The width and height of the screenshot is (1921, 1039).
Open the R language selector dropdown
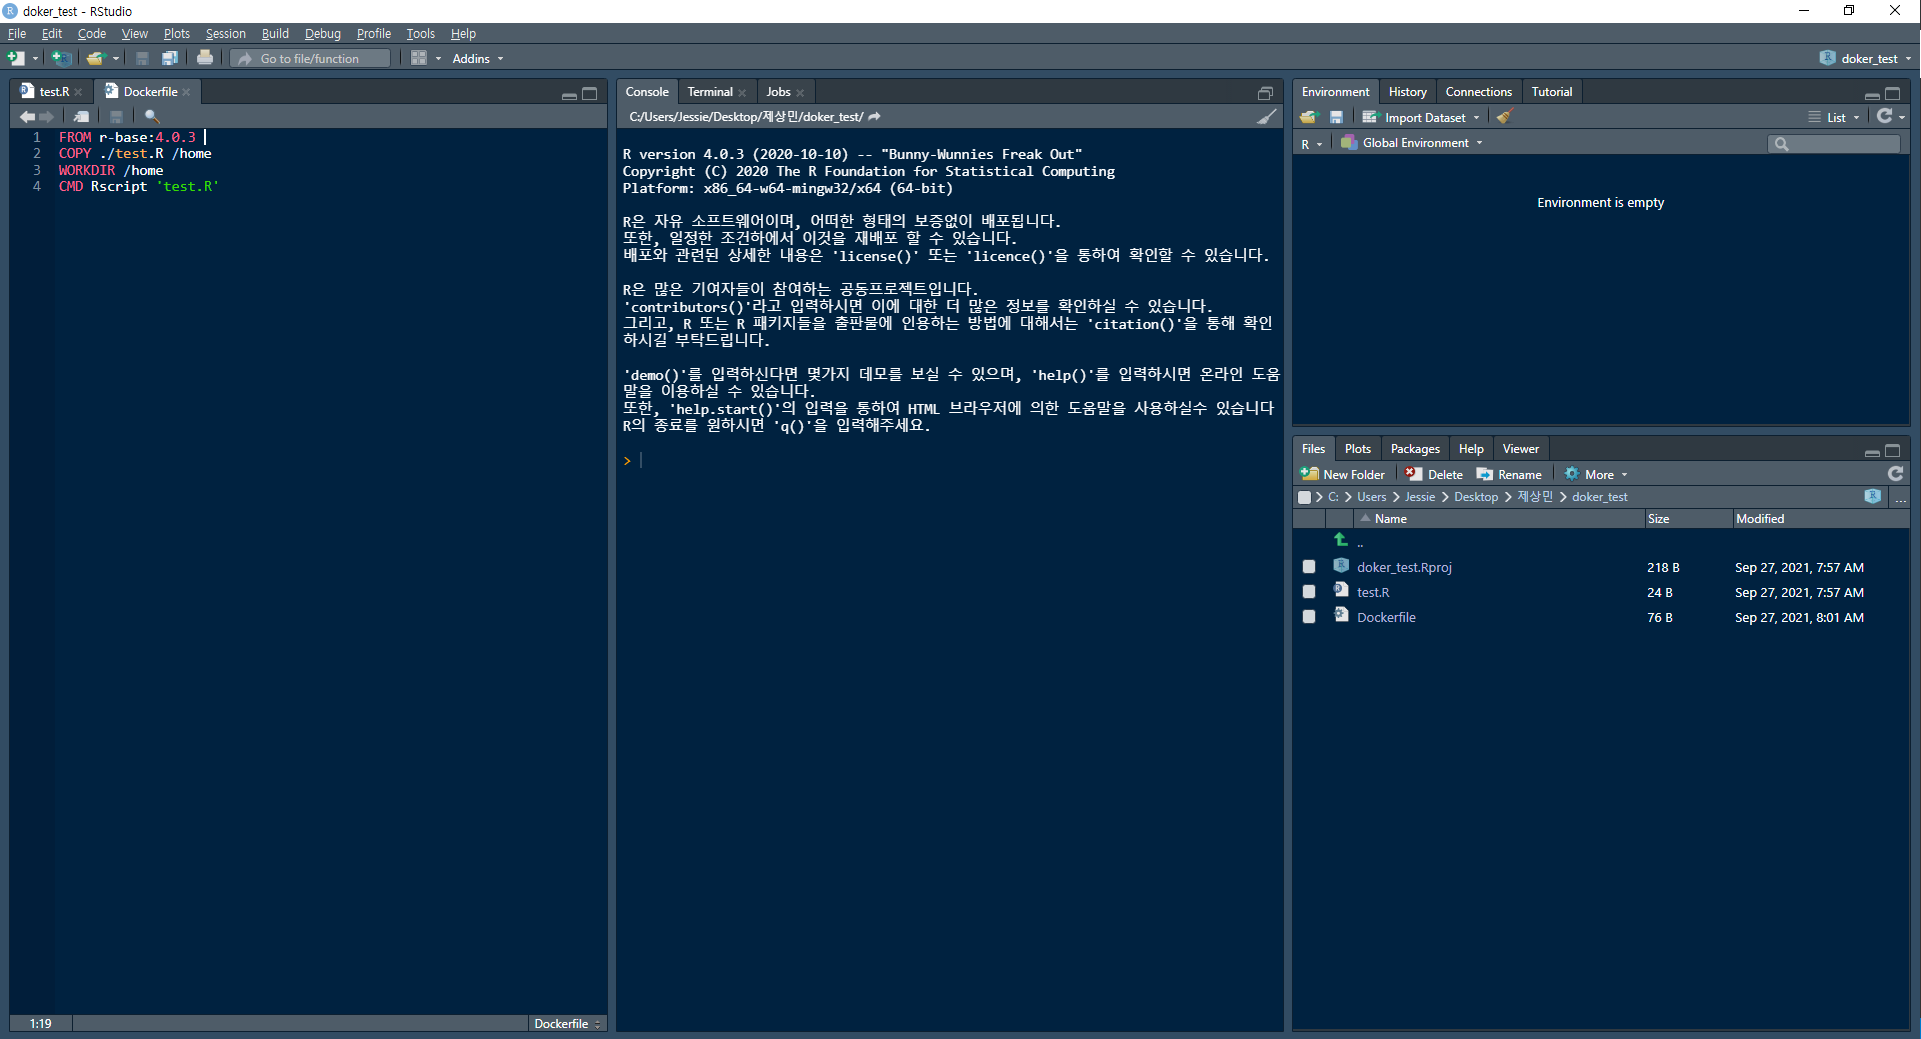[1311, 144]
